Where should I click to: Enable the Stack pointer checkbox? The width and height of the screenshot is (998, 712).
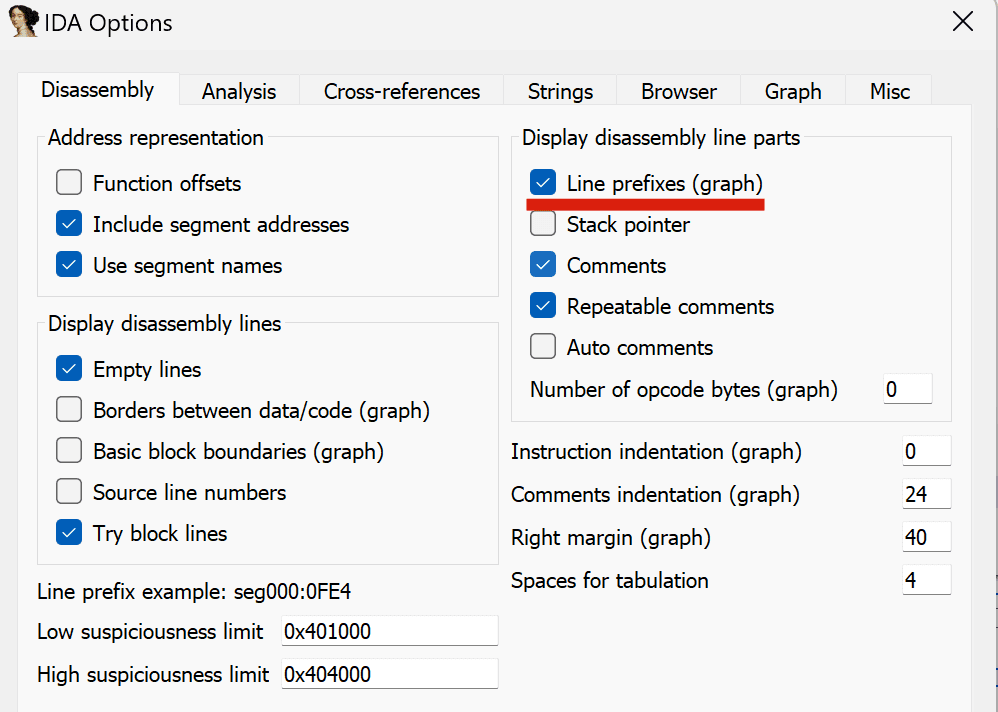point(543,223)
